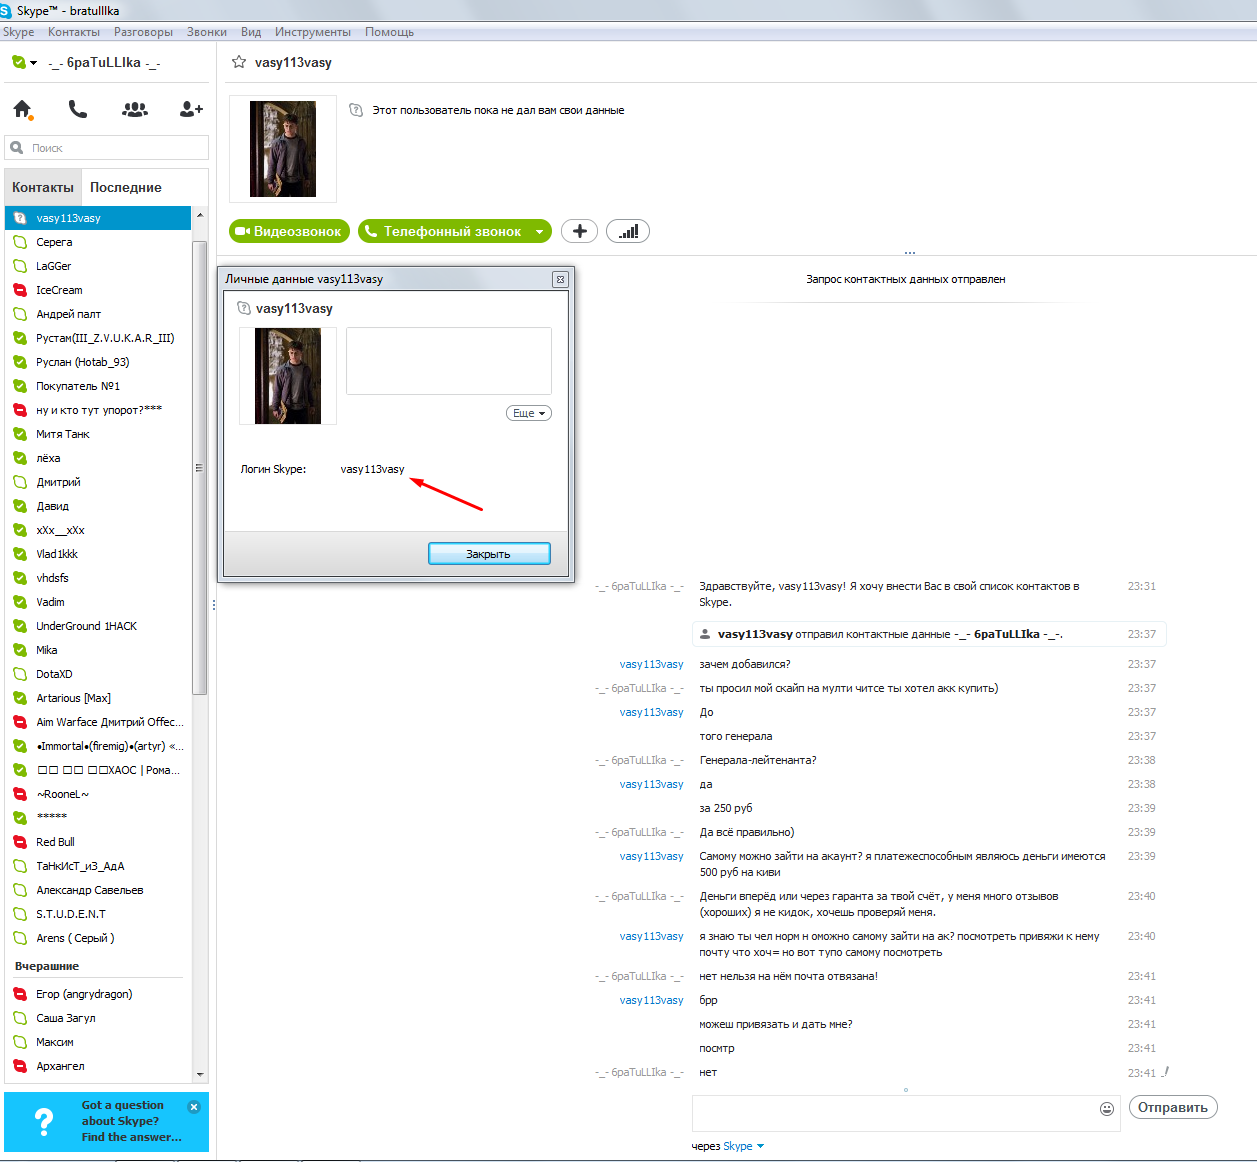Image resolution: width=1257 pixels, height=1162 pixels.
Task: Click the star favorite icon beside vasy113vasy
Action: coord(239,62)
